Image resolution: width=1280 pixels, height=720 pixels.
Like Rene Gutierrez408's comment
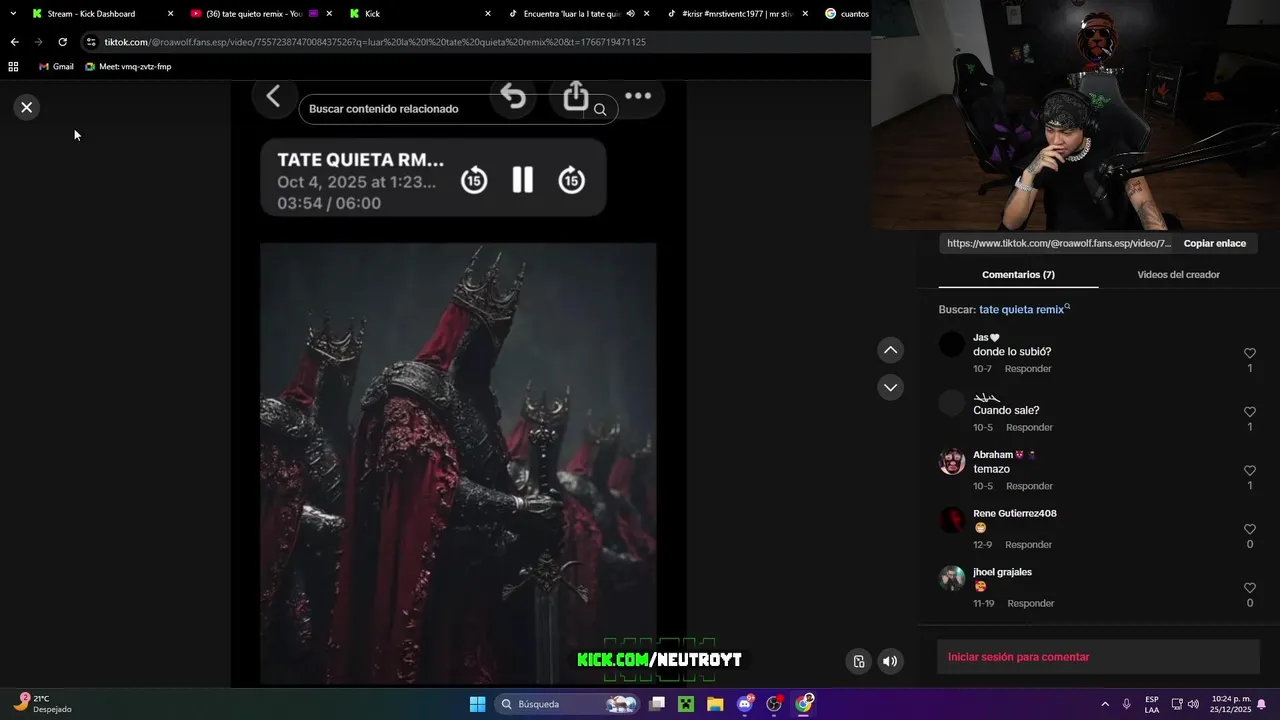pyautogui.click(x=1250, y=530)
